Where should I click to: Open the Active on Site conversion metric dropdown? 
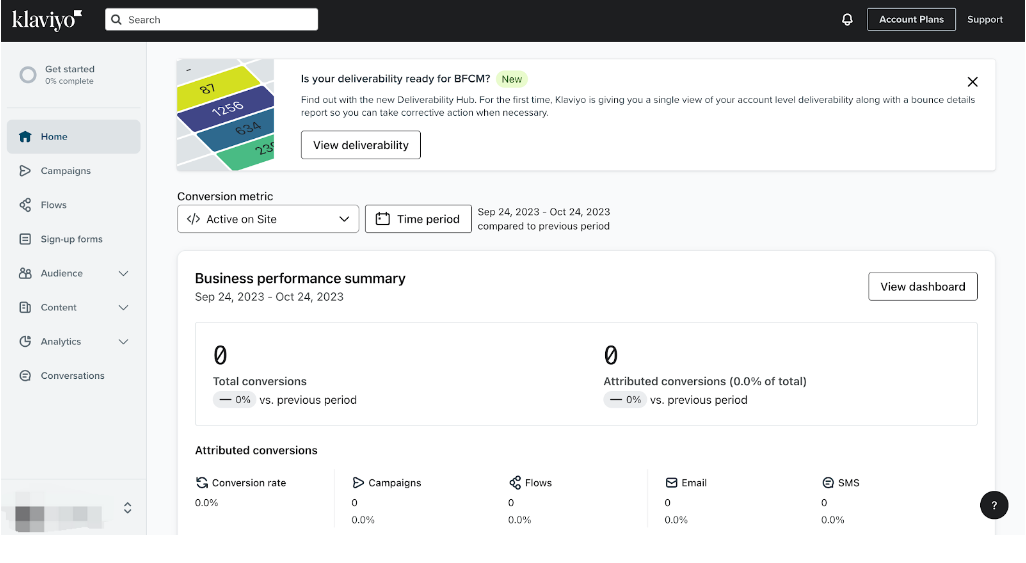pyautogui.click(x=268, y=219)
